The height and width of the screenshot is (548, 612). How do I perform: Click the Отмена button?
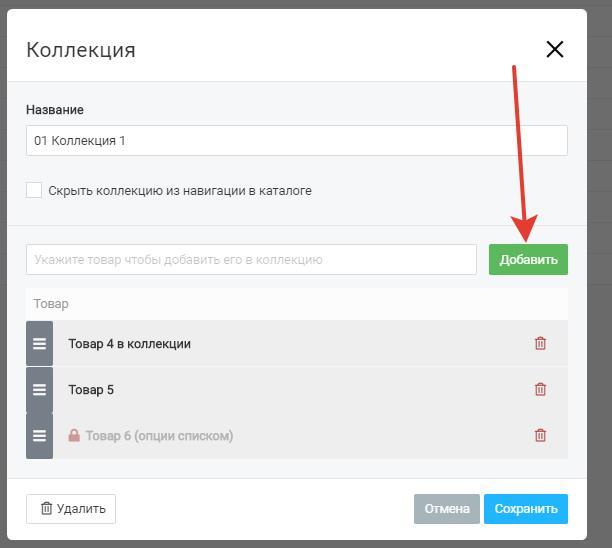coord(447,509)
